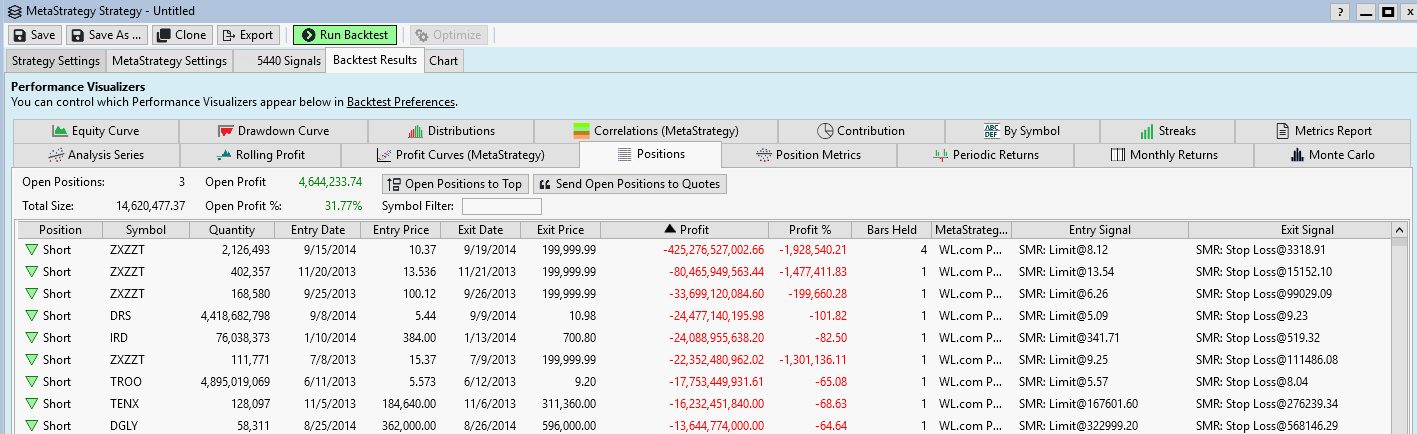
Task: Click the Save toolbar button
Action: 34,35
